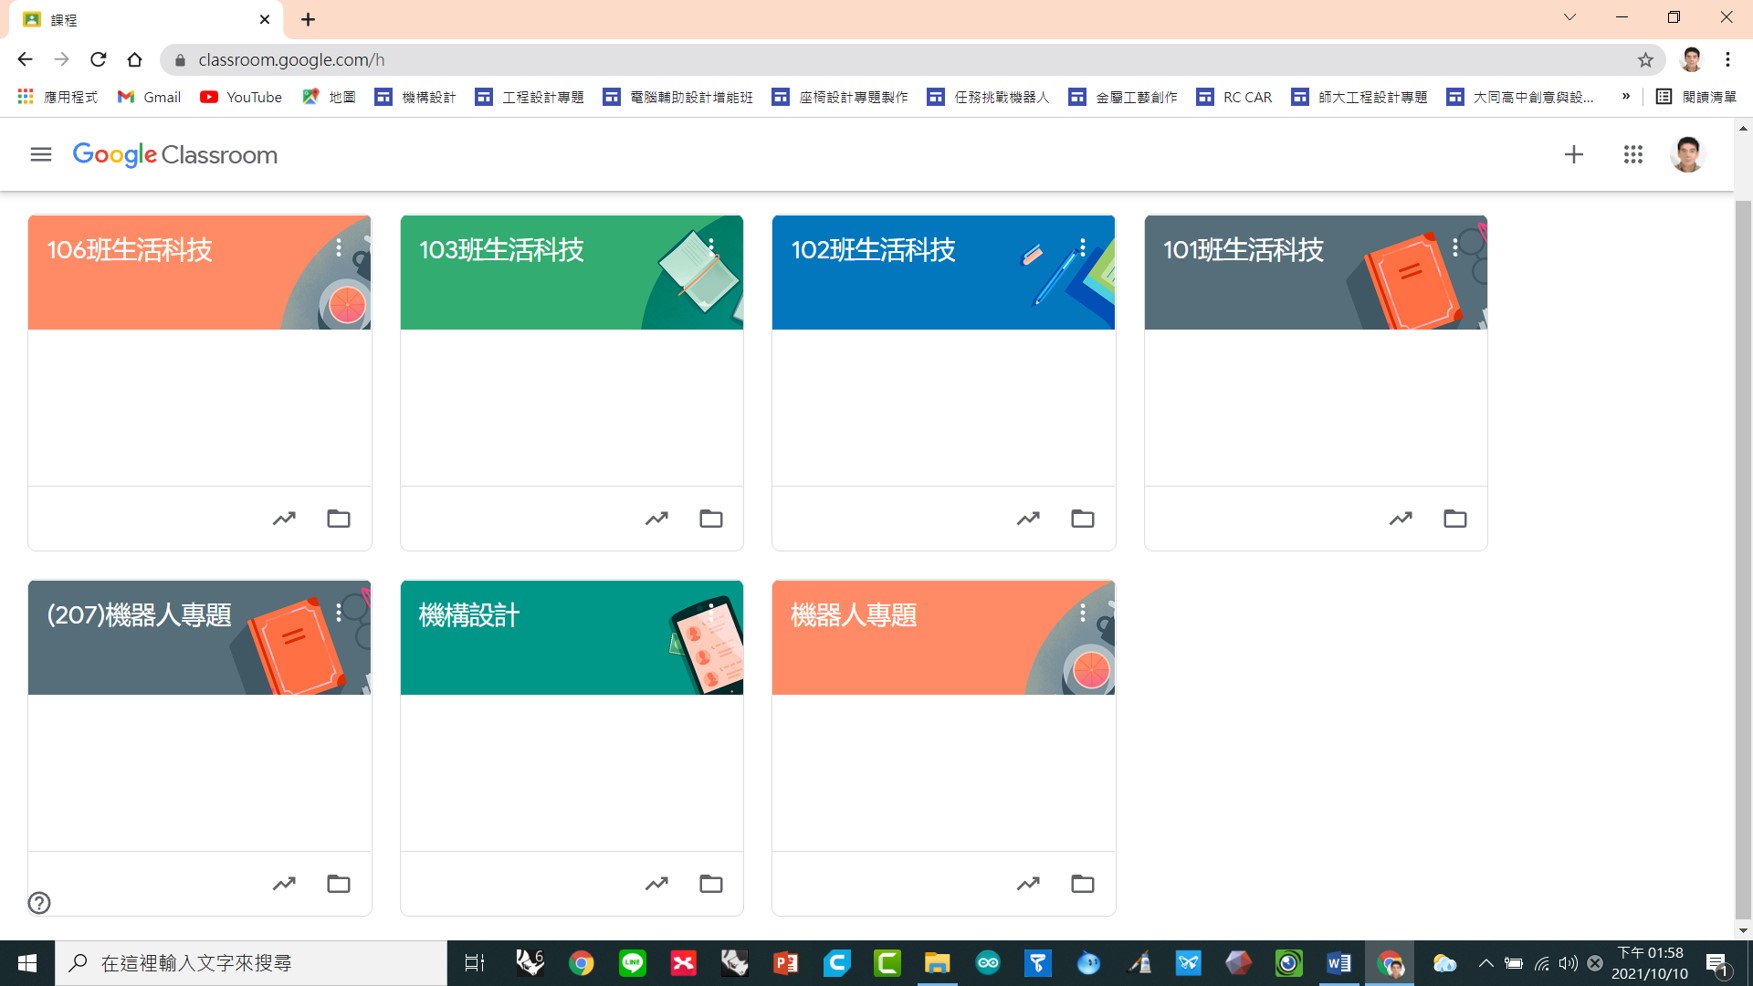Bookmark this page with the star icon
This screenshot has height=986, width=1753.
click(1645, 60)
